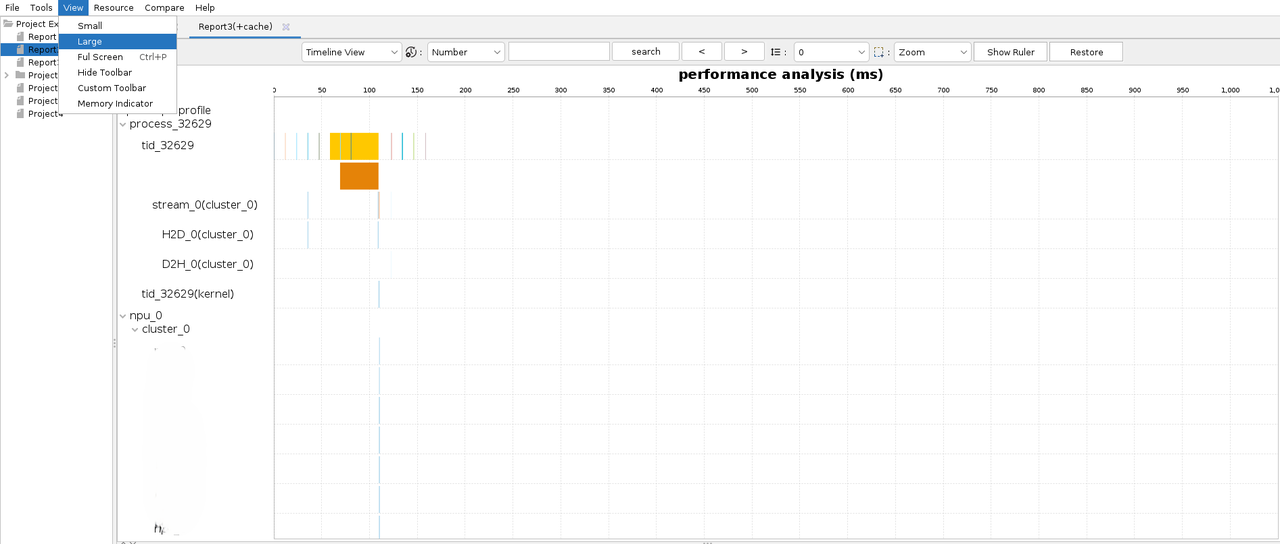
Task: Select the Memory Indicator menu entry
Action: [x=115, y=104]
